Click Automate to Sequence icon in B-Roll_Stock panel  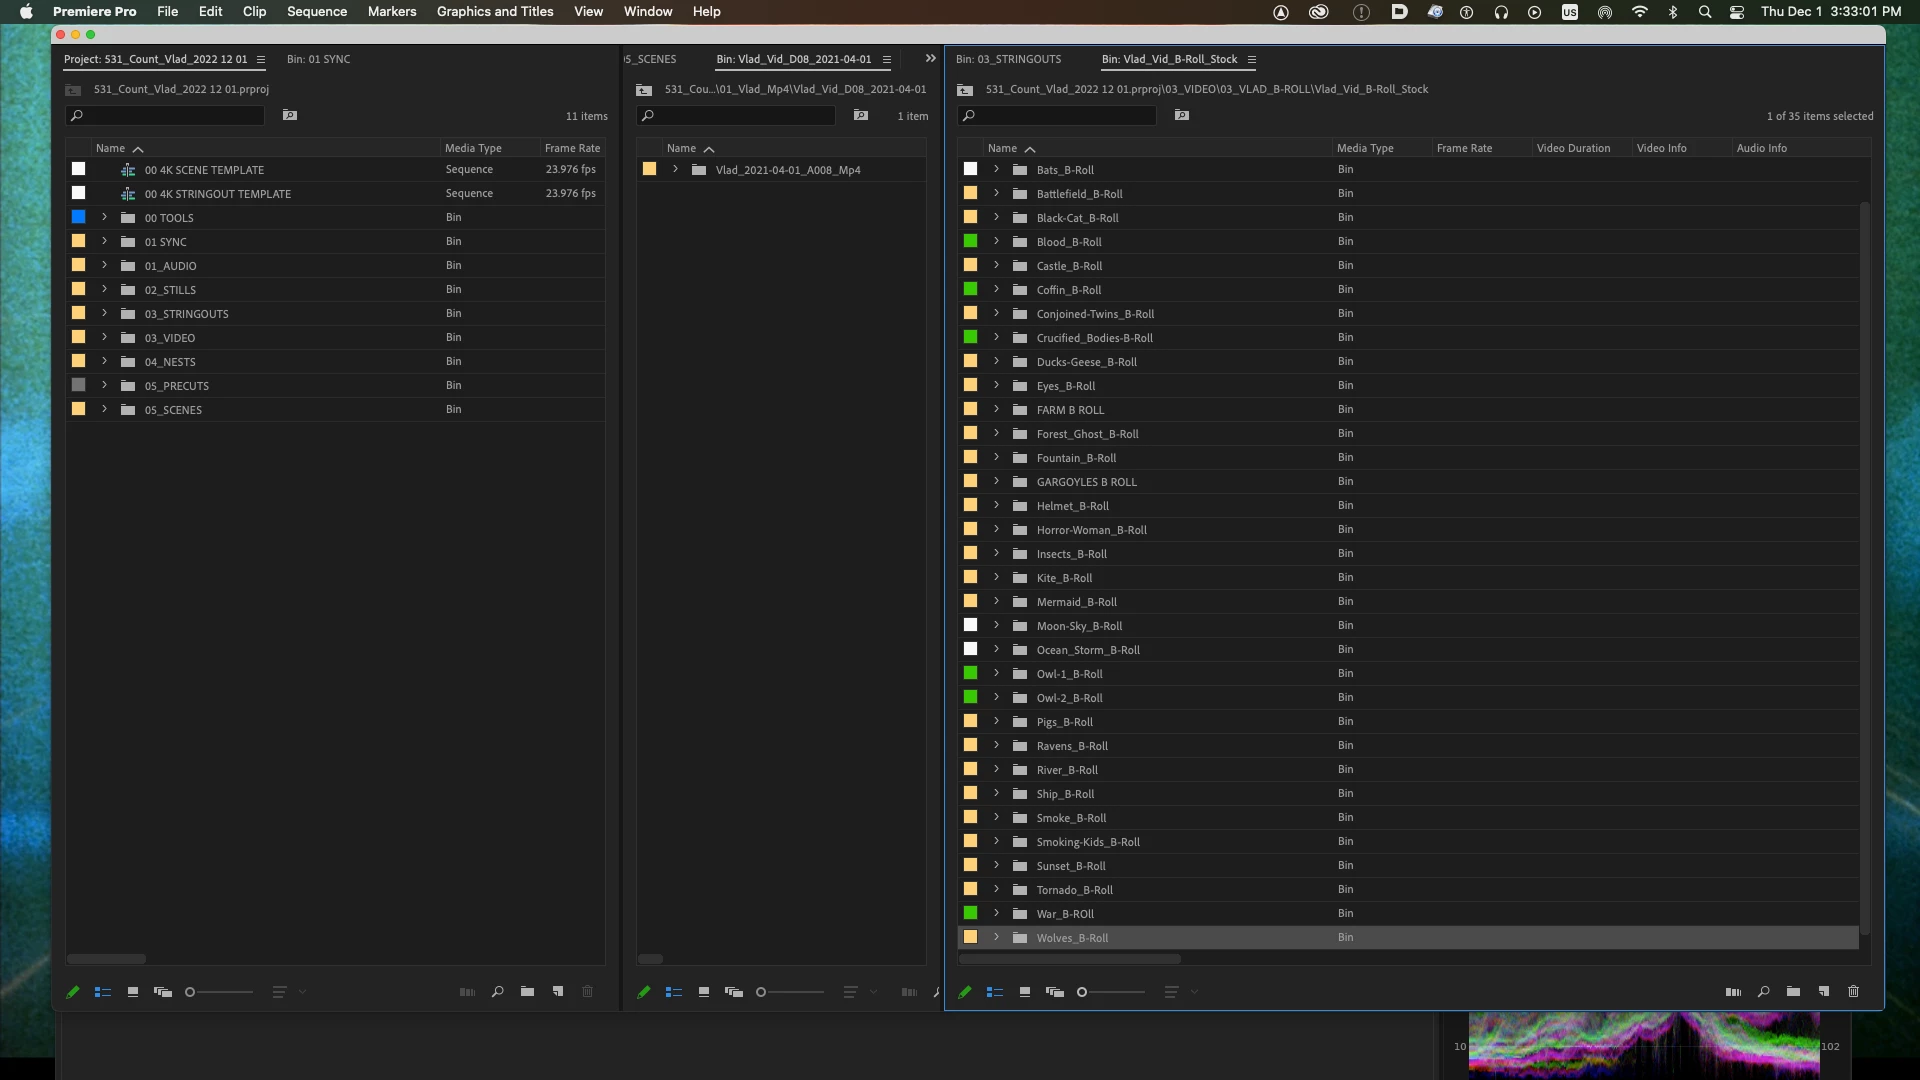tap(1733, 992)
